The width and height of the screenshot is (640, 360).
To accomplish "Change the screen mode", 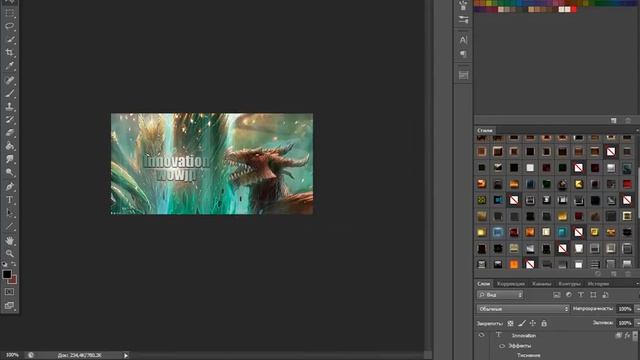I will (x=9, y=305).
